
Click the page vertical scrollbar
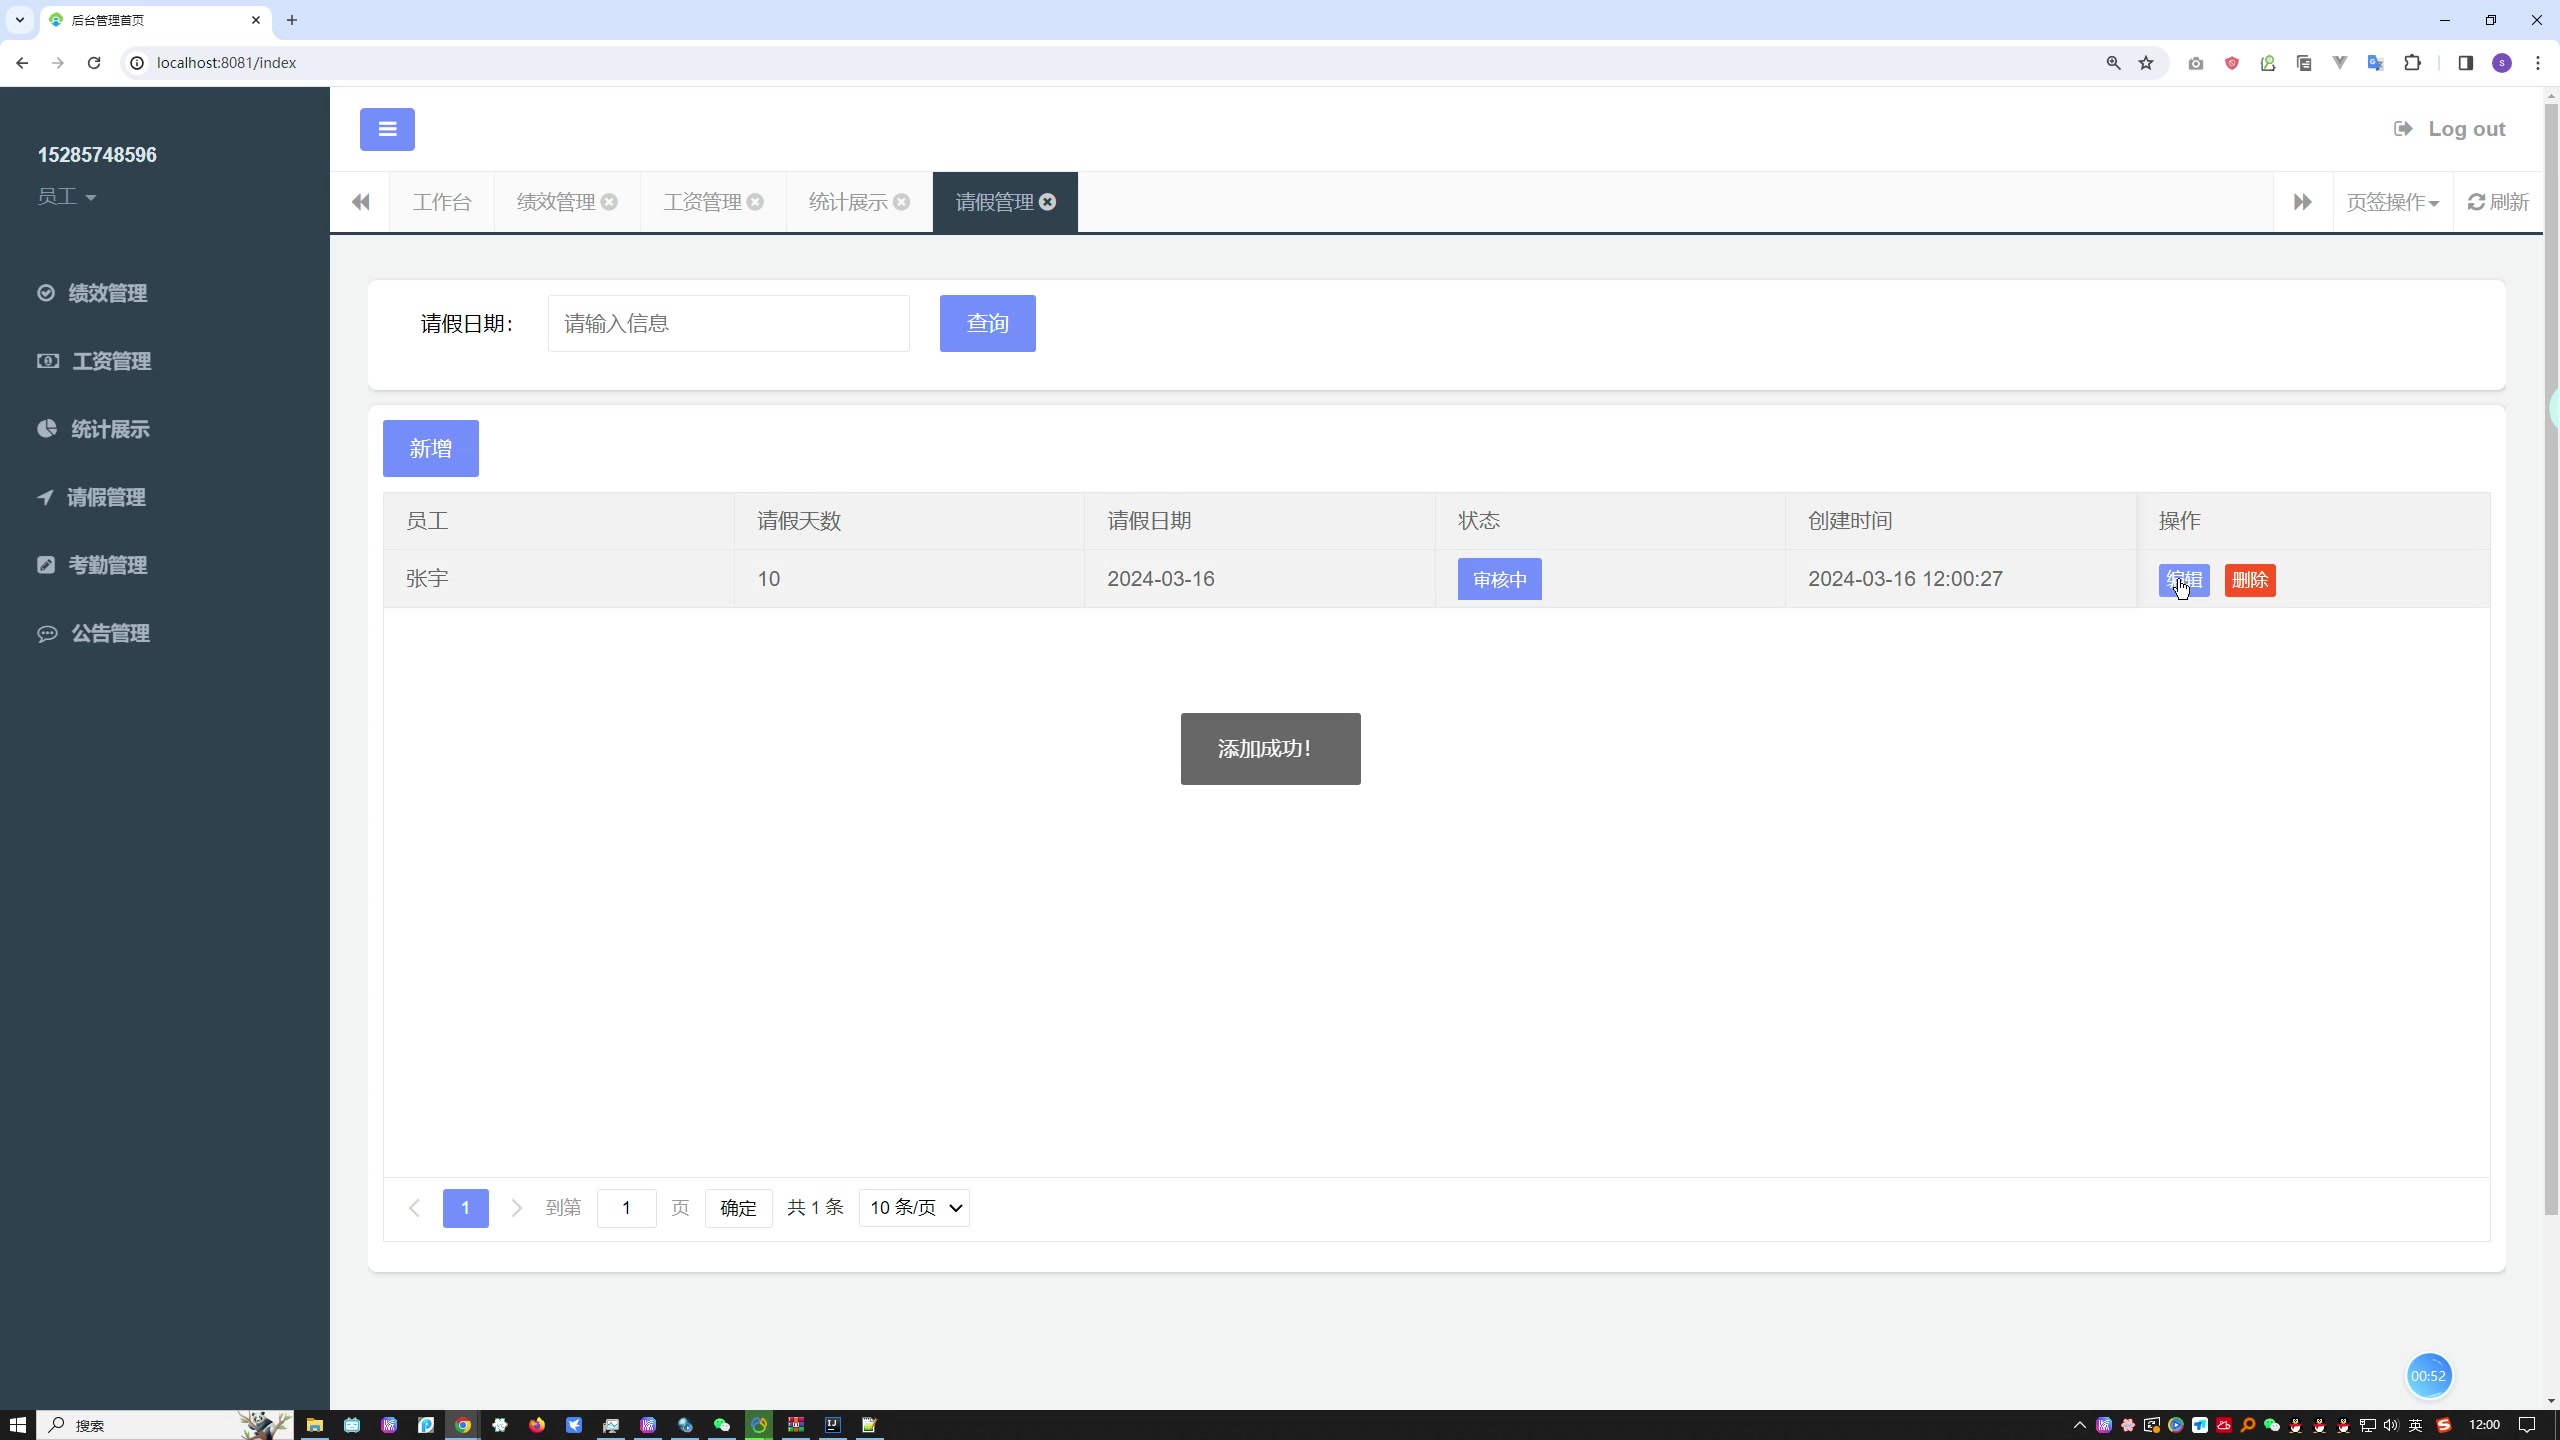click(2551, 660)
